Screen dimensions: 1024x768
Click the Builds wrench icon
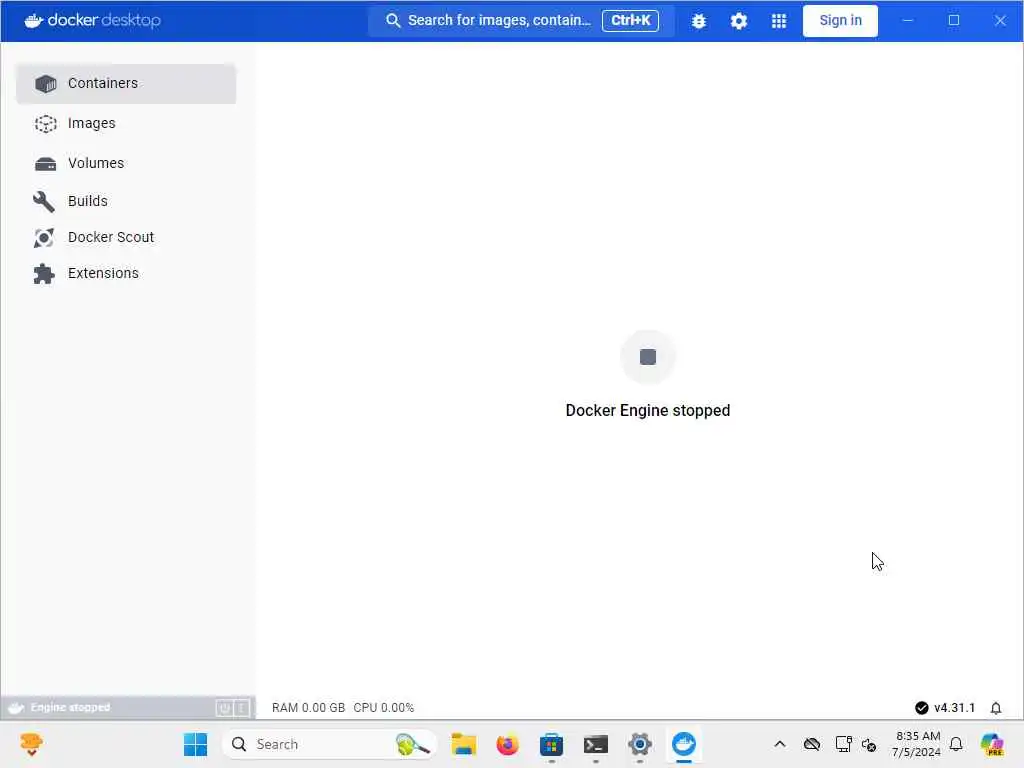(x=44, y=202)
